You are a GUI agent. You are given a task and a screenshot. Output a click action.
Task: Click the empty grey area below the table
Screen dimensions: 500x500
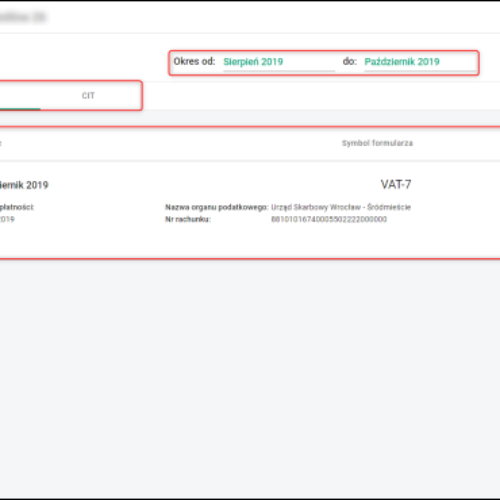(250, 377)
